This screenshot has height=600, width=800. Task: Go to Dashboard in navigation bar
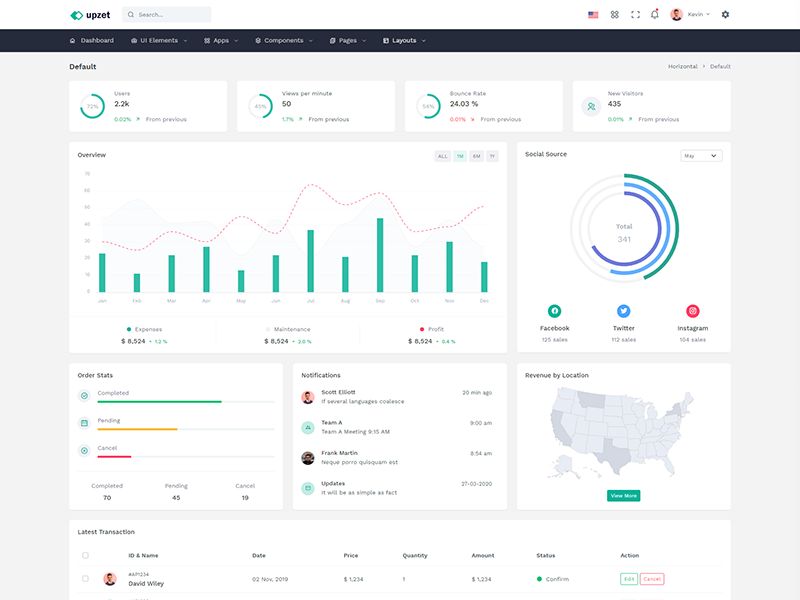[x=92, y=40]
